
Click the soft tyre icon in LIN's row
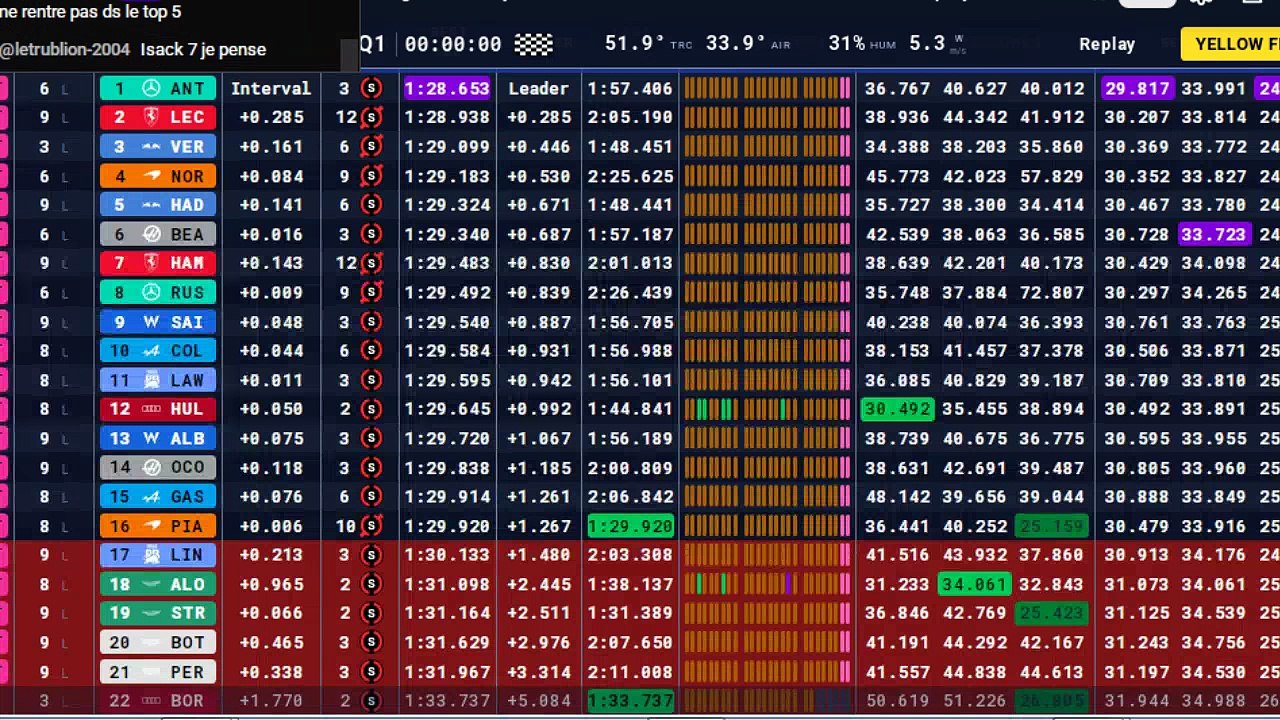pos(372,555)
